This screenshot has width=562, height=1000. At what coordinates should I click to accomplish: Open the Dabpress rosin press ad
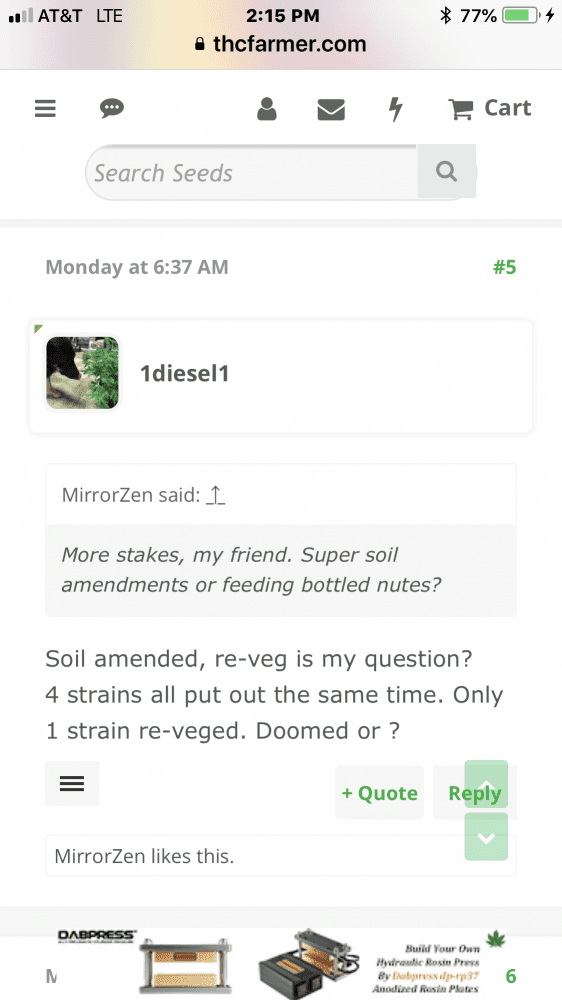[x=281, y=964]
